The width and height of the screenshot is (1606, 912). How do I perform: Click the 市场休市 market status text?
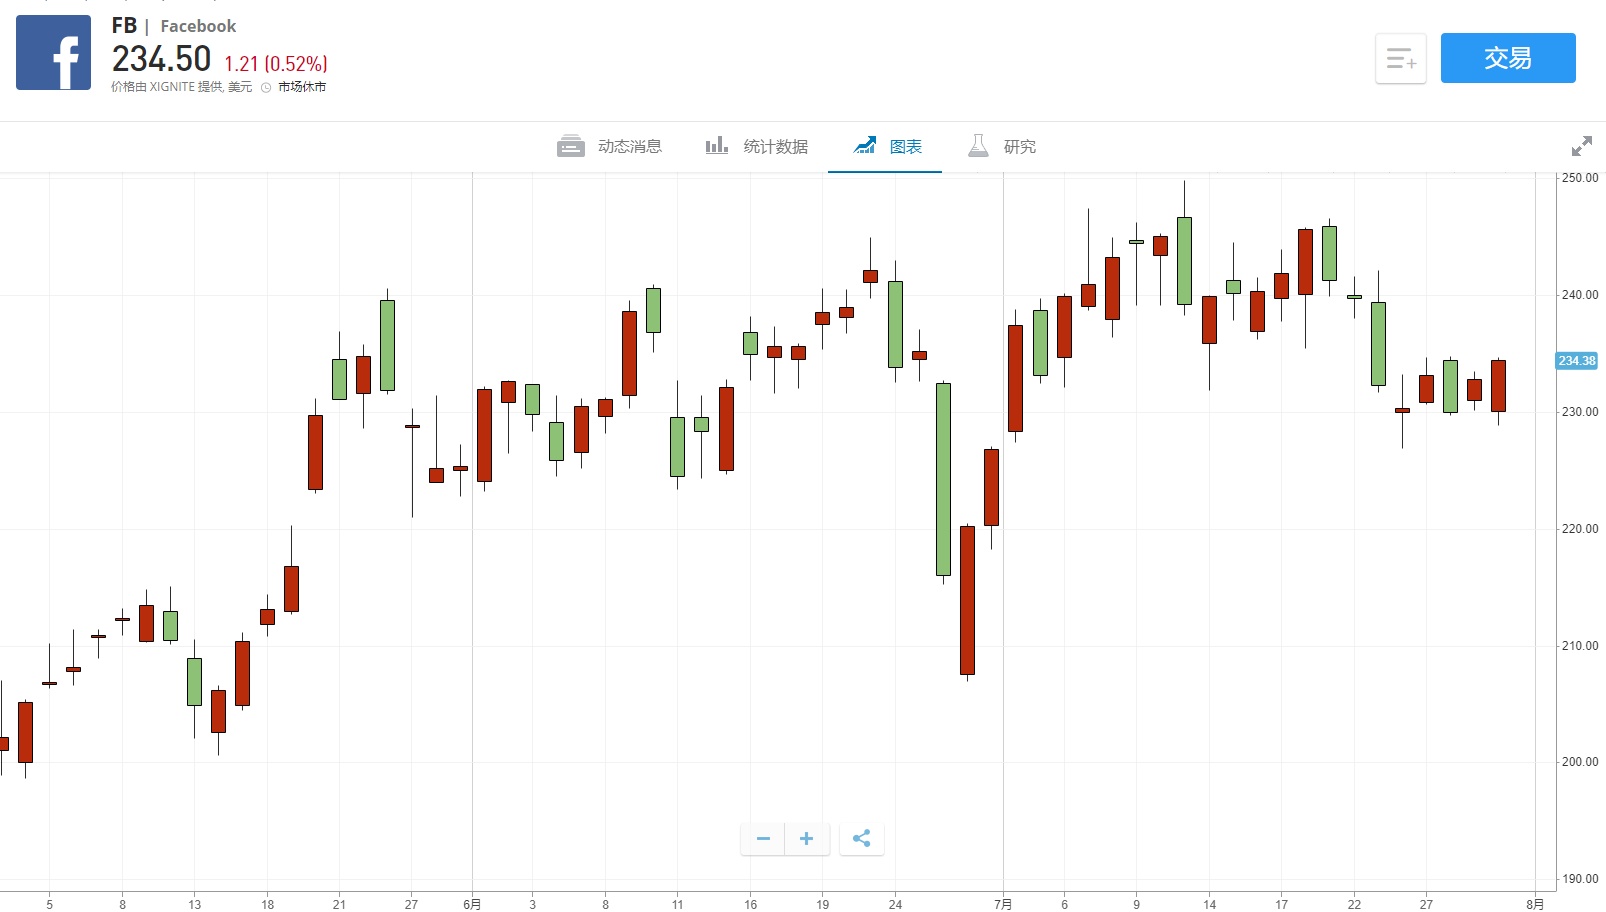tap(302, 87)
